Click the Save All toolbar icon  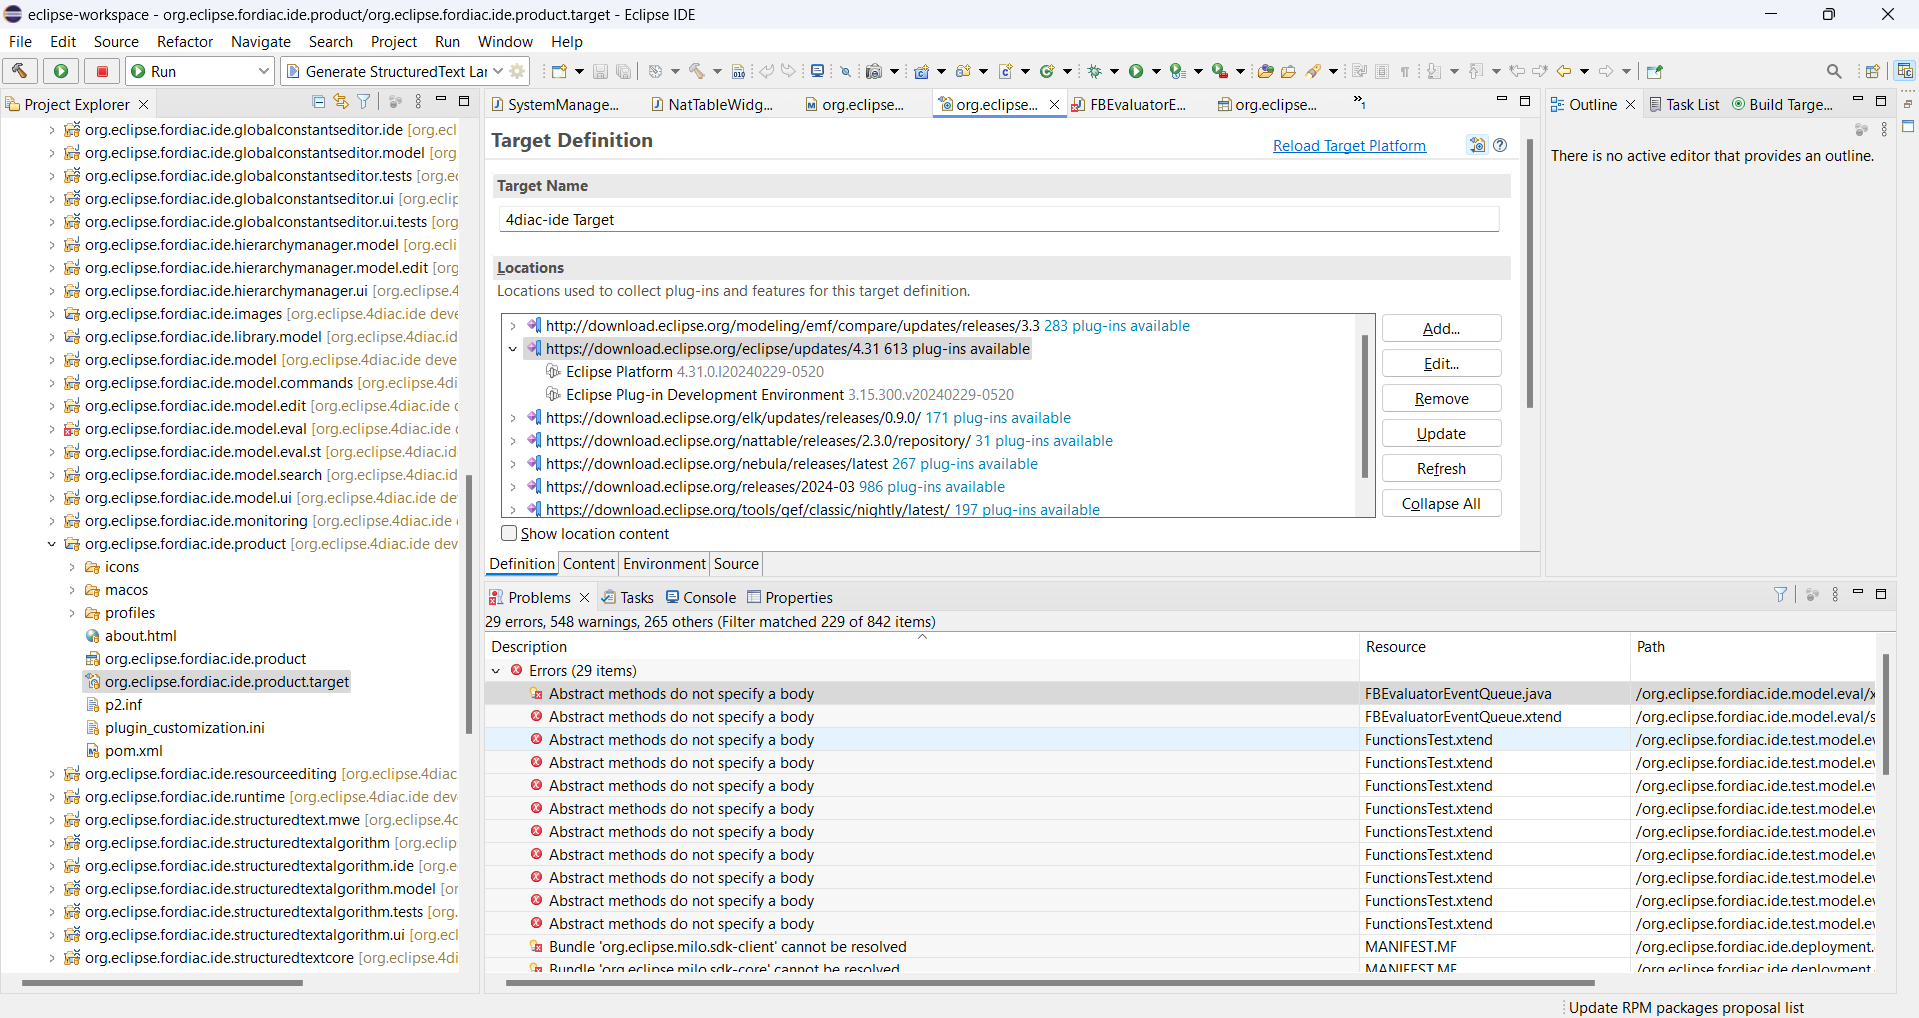tap(623, 71)
